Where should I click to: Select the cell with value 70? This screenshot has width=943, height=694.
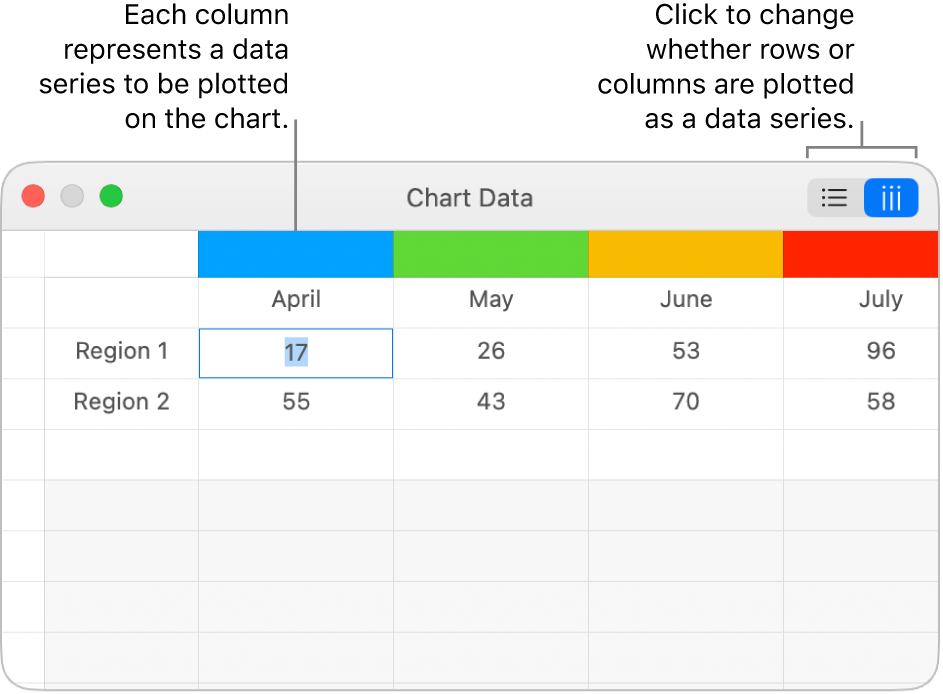point(685,402)
